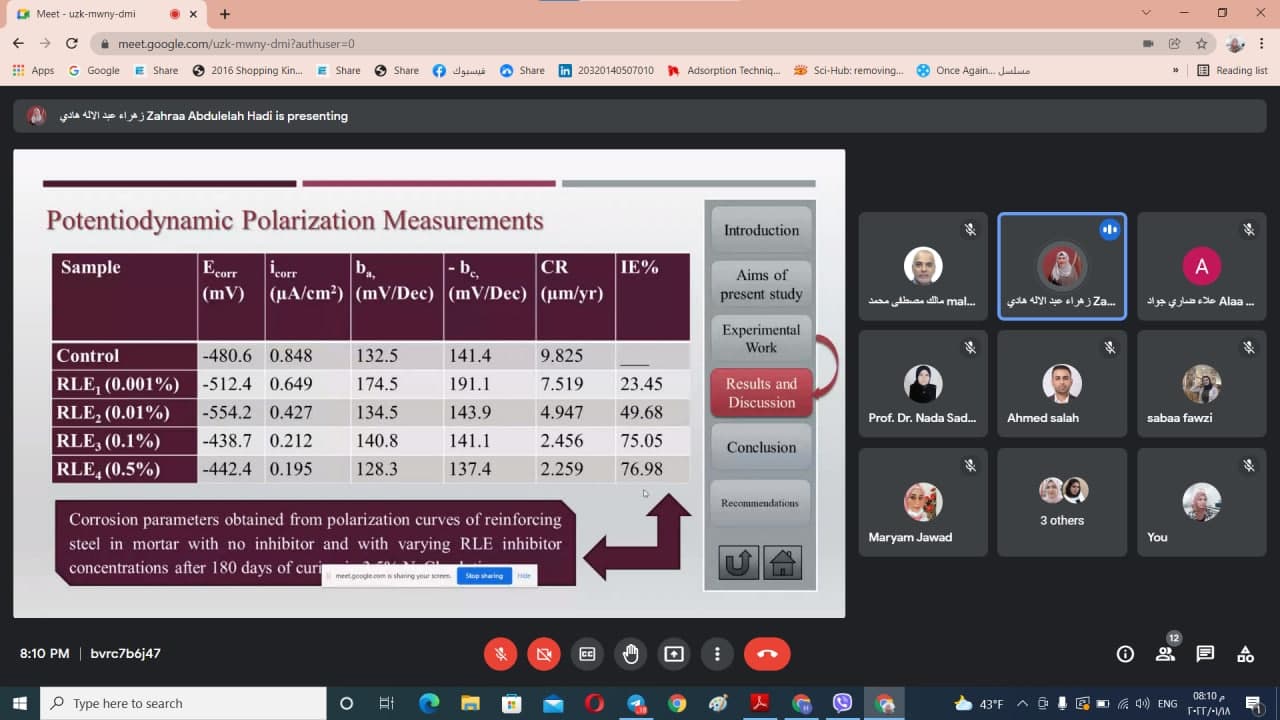Open the activities panel icon
This screenshot has width=1280, height=720.
pyautogui.click(x=1245, y=654)
